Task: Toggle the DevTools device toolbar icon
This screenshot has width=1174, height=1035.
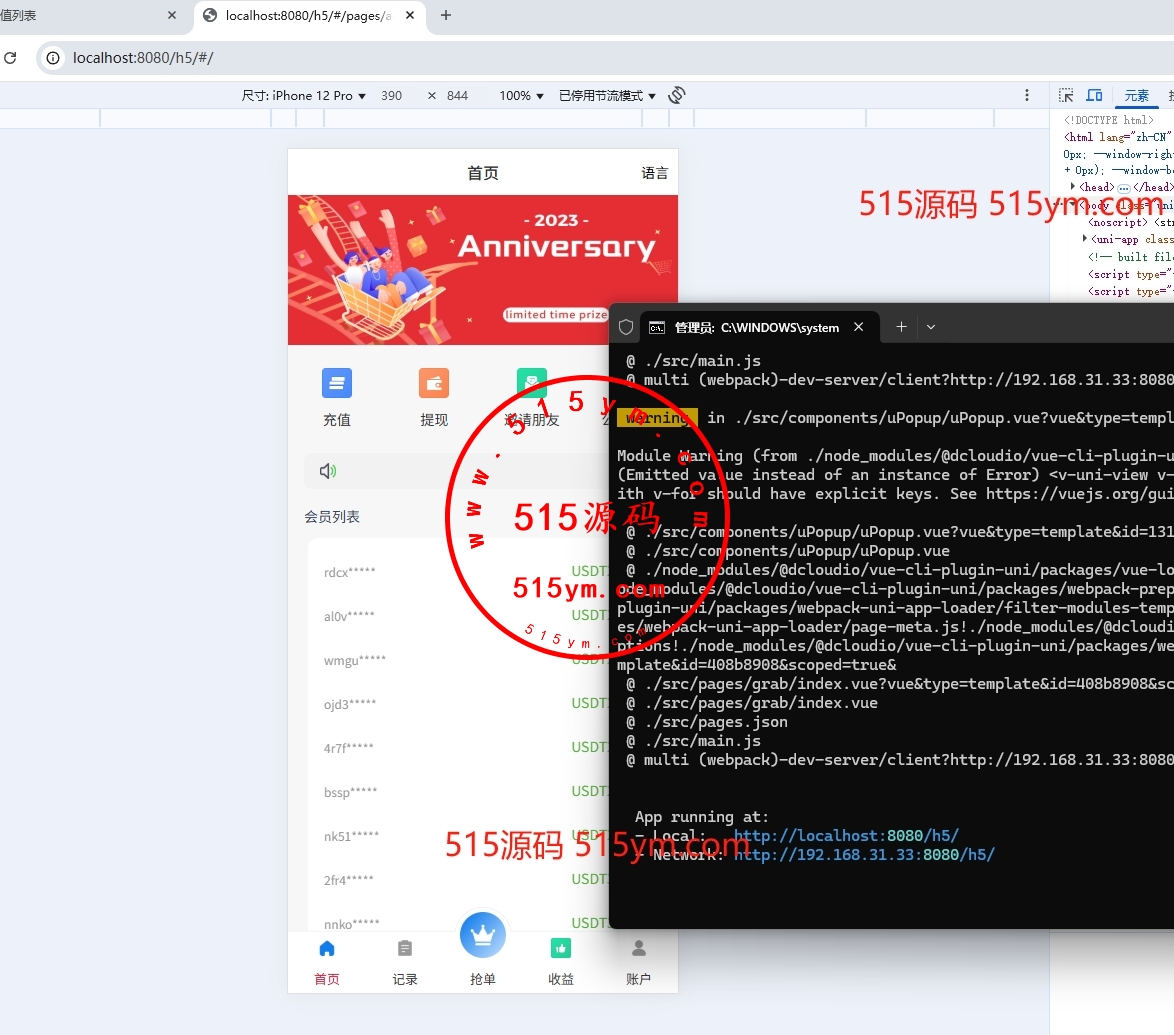Action: click(x=1094, y=95)
